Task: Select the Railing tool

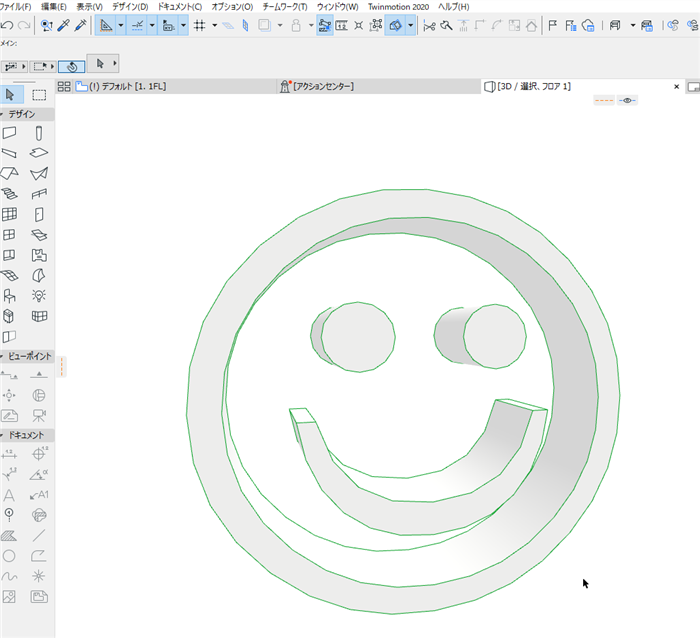Action: 39,194
